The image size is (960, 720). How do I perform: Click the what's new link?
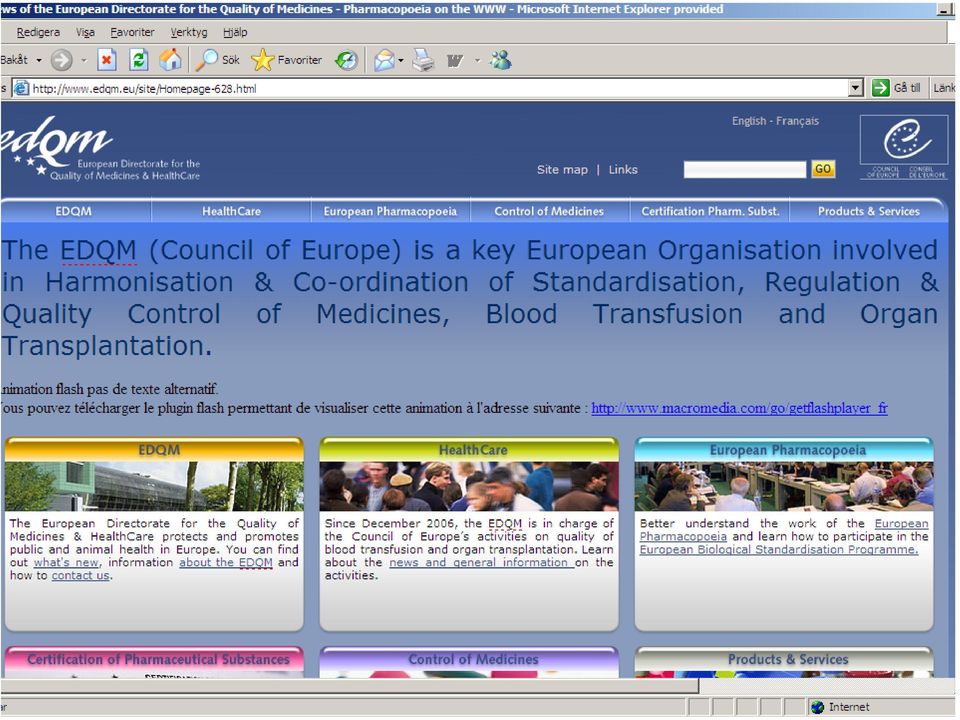click(x=66, y=562)
